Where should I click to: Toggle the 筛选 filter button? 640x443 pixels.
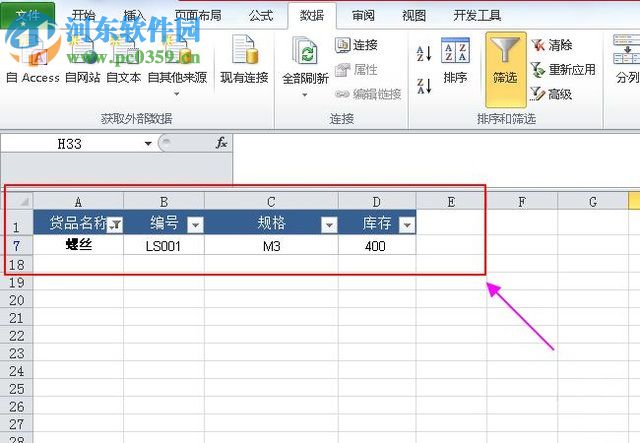505,69
